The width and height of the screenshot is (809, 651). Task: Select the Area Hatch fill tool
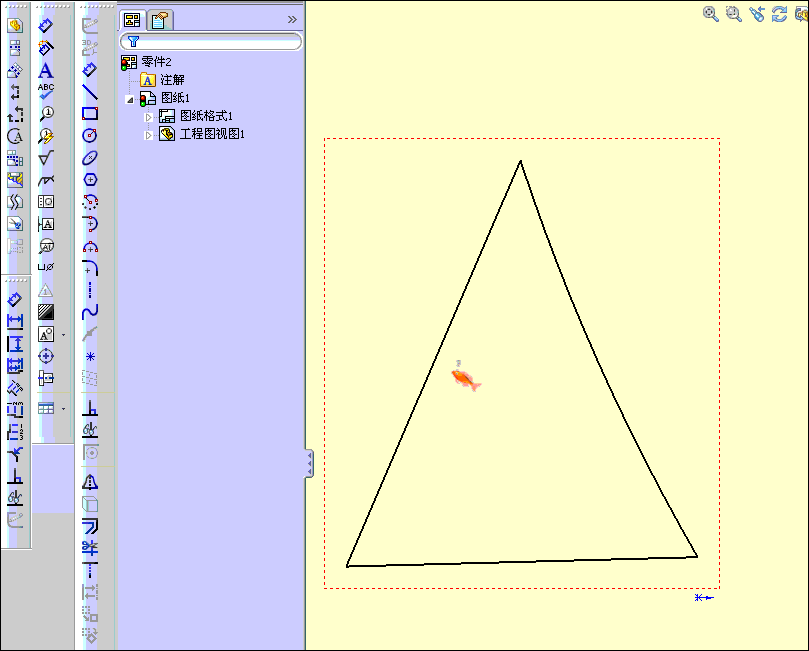click(x=45, y=312)
